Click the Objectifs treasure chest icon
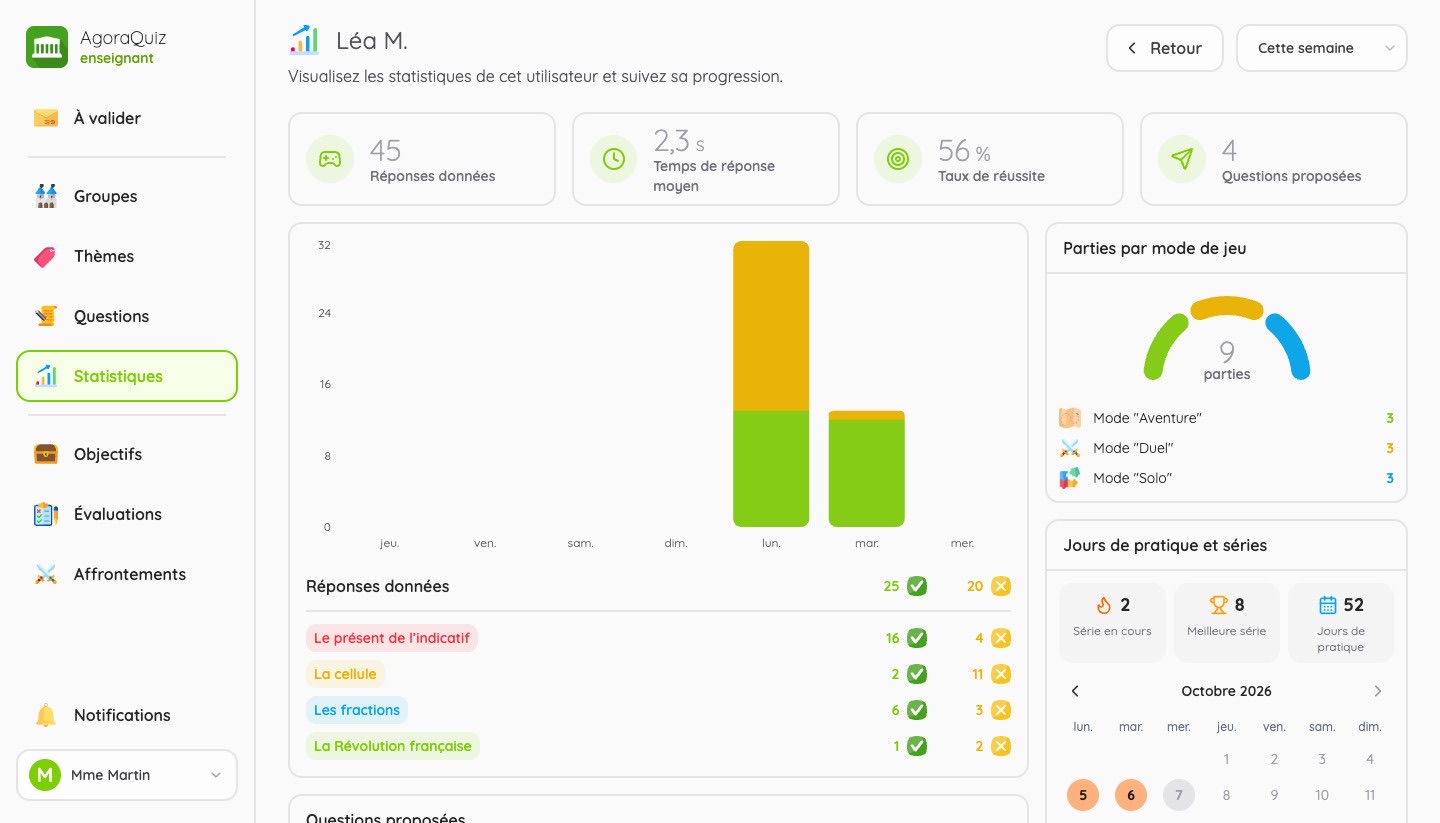Screen dimensions: 1440x823 tap(46, 454)
